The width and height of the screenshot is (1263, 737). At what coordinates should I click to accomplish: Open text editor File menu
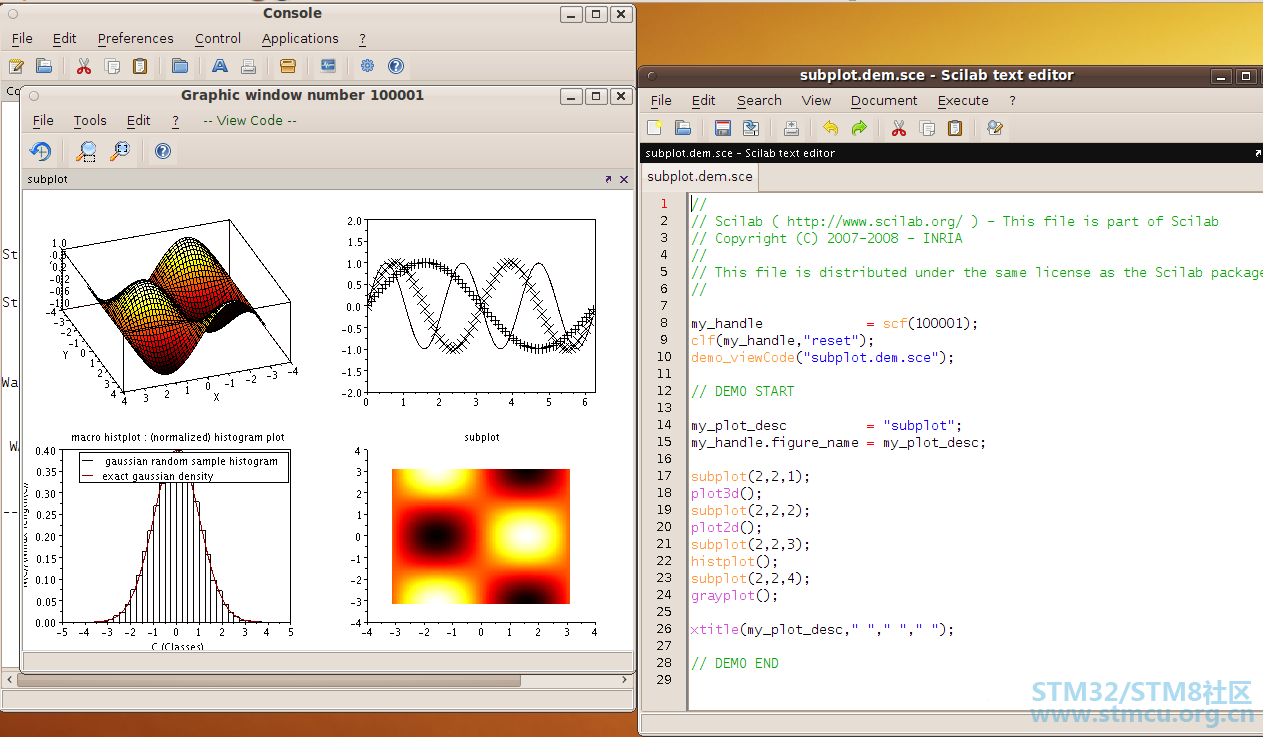pos(661,100)
